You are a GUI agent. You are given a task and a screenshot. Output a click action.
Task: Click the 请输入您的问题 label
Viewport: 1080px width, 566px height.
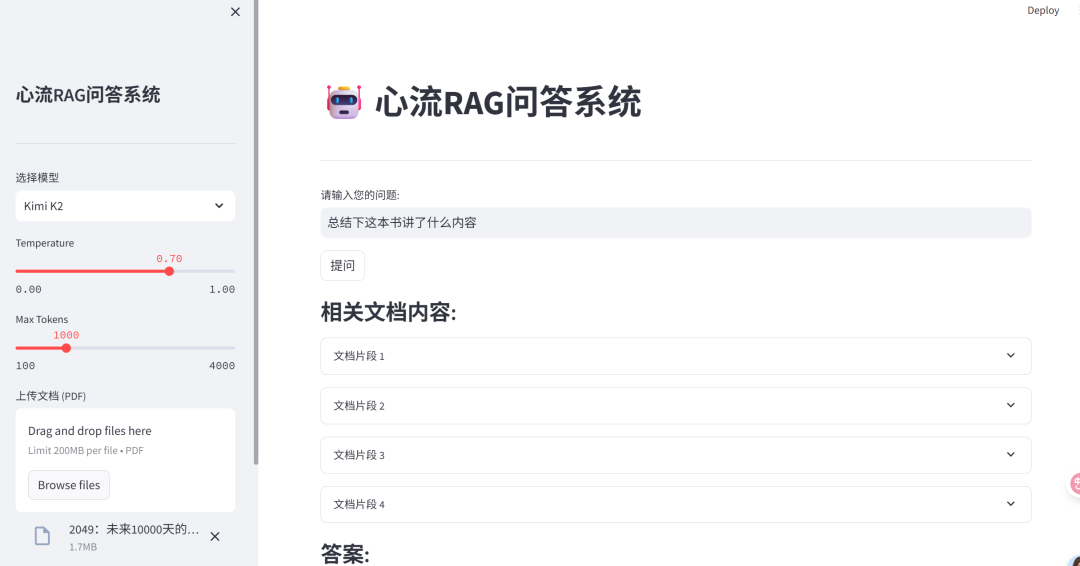tap(360, 195)
